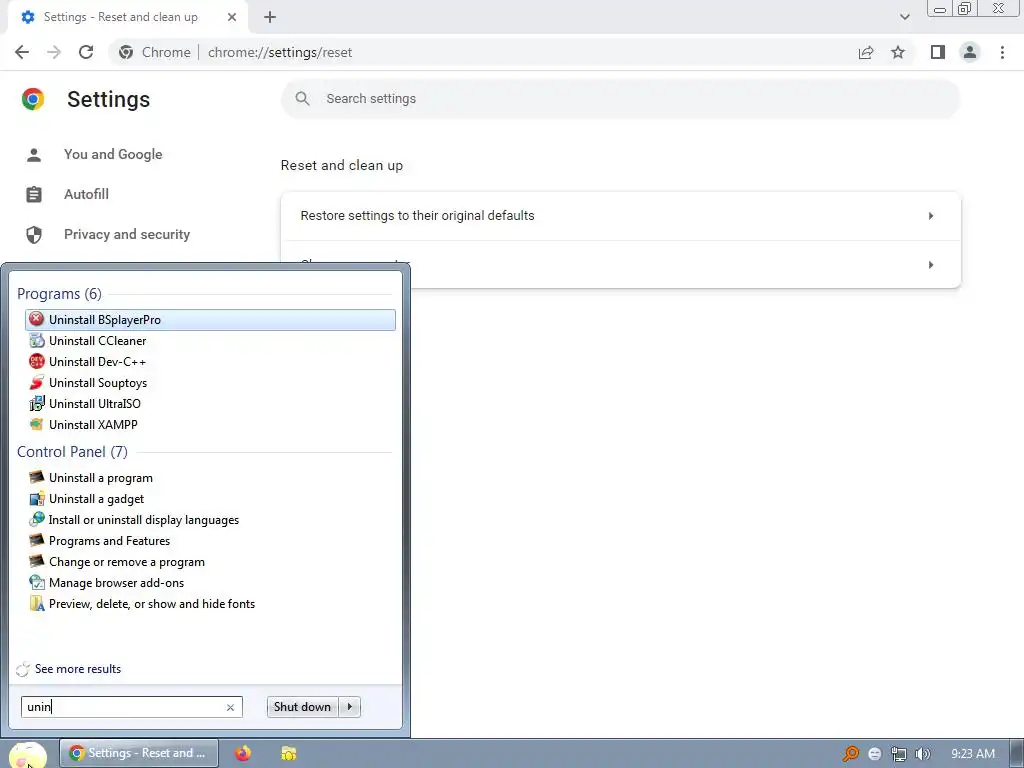Screen dimensions: 1024x768
Task: Open a new tab with plus button
Action: 270,18
